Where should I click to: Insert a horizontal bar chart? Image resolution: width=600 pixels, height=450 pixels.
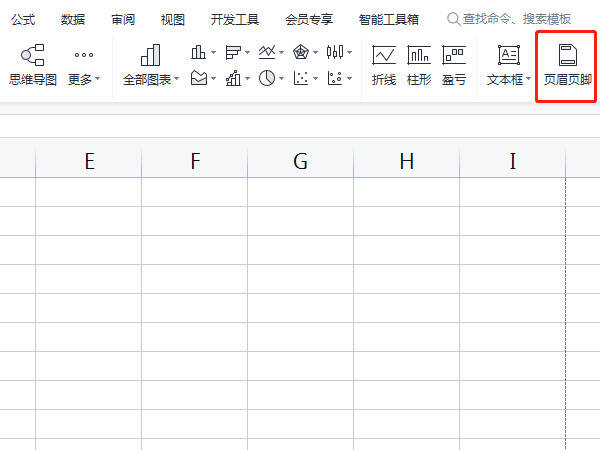click(x=233, y=52)
